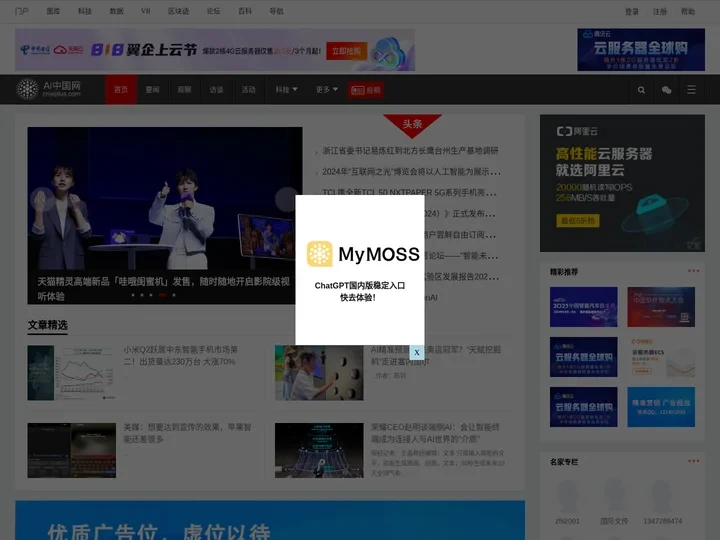Select the 首页 tab in main nav
The height and width of the screenshot is (540, 720).
[x=121, y=90]
